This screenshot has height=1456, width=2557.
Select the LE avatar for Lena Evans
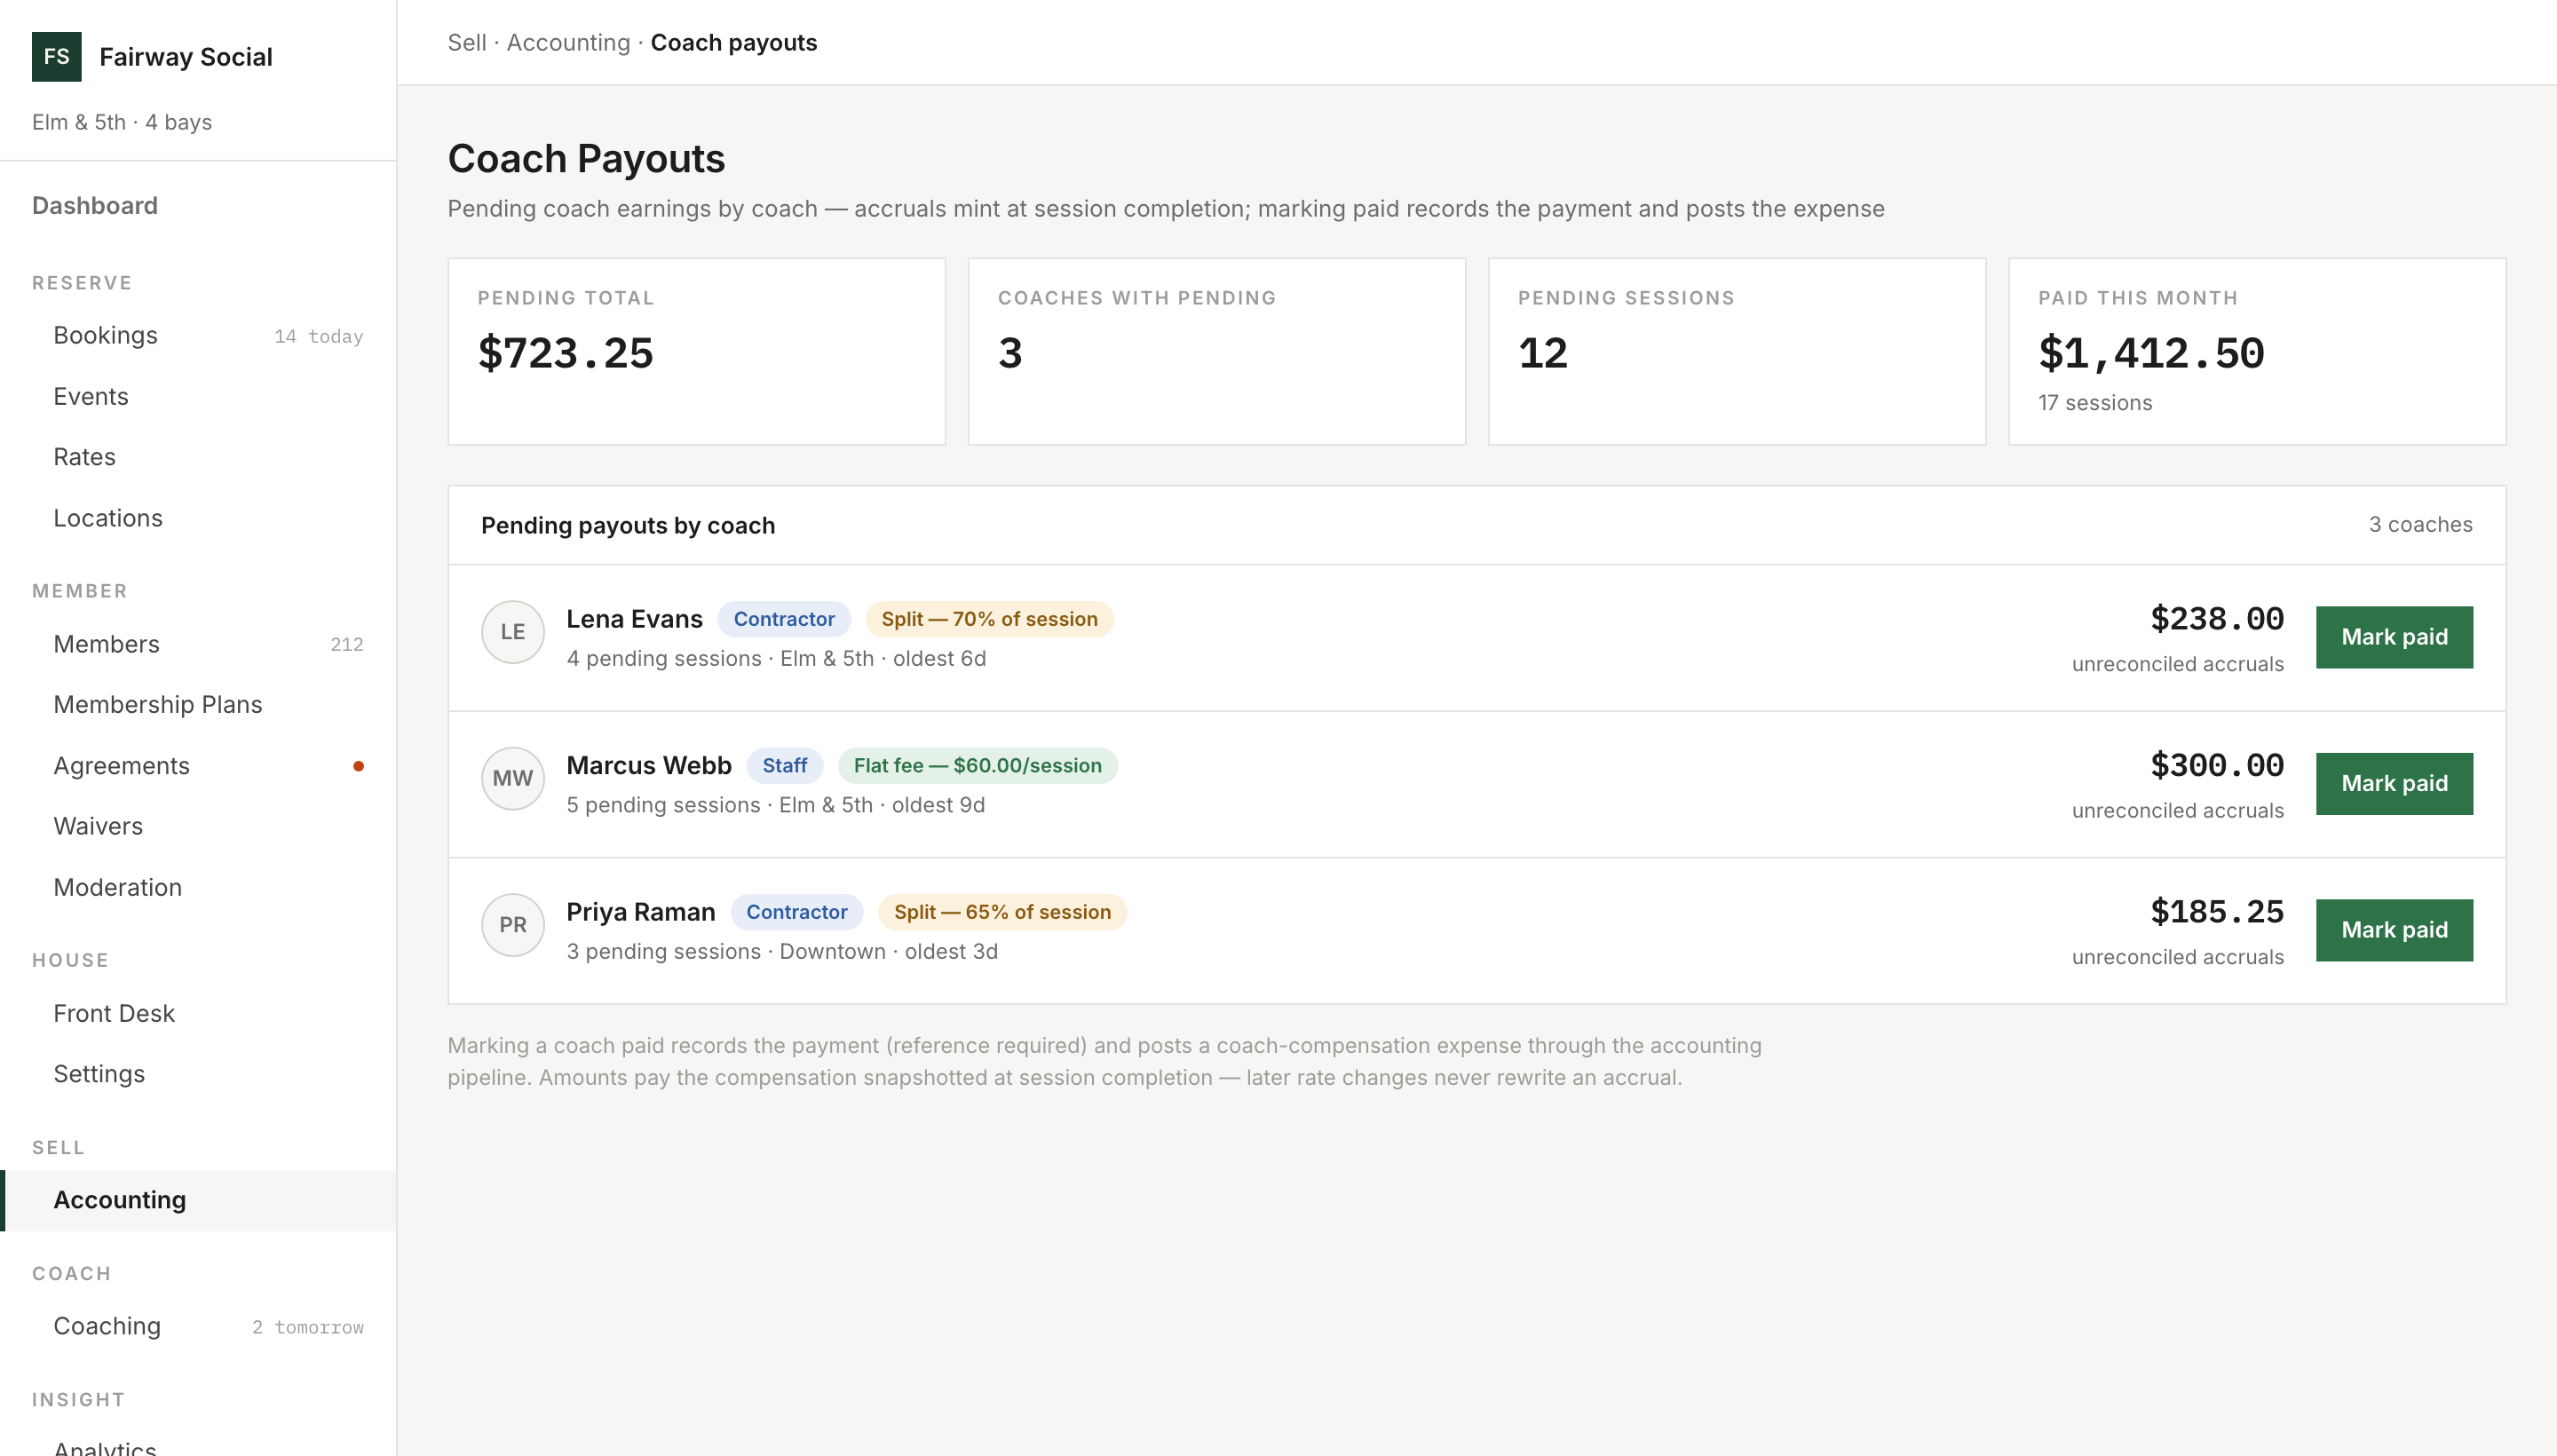(x=513, y=632)
